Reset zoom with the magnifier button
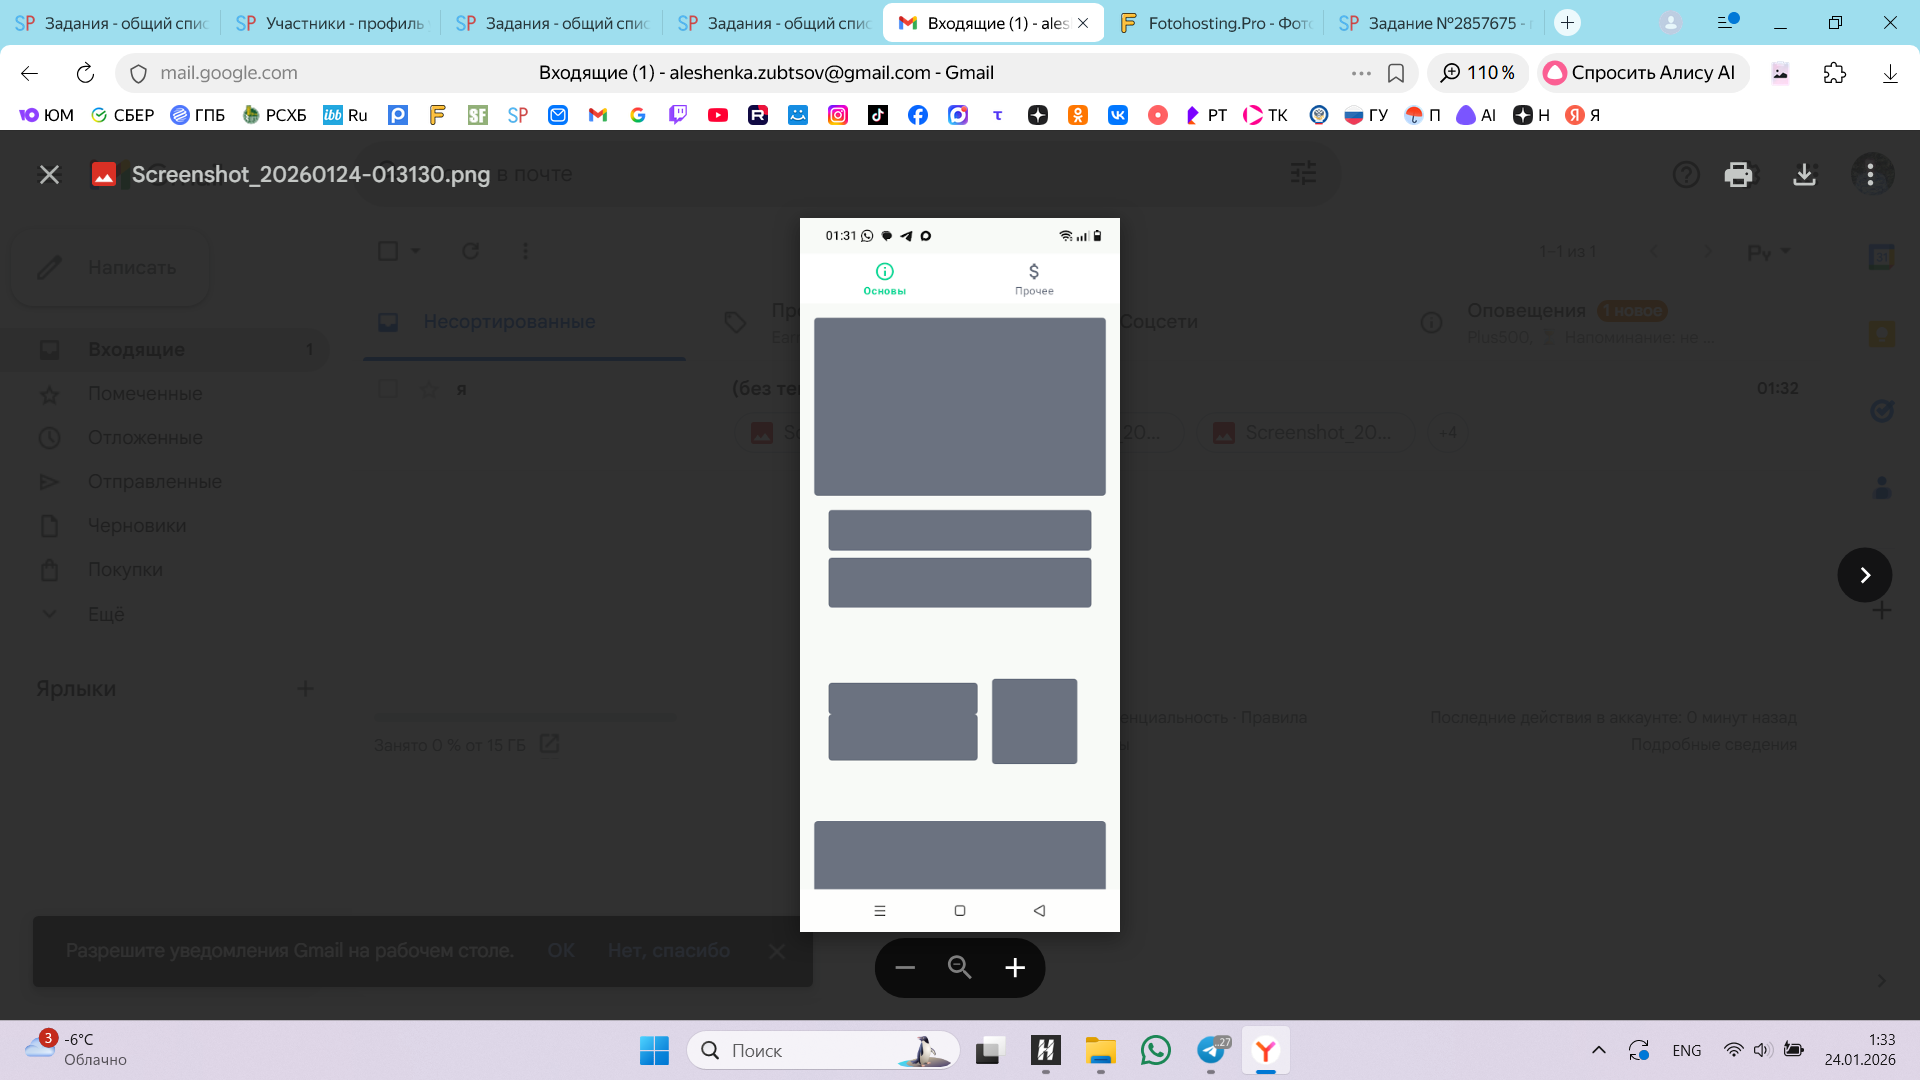The height and width of the screenshot is (1080, 1920). point(960,968)
